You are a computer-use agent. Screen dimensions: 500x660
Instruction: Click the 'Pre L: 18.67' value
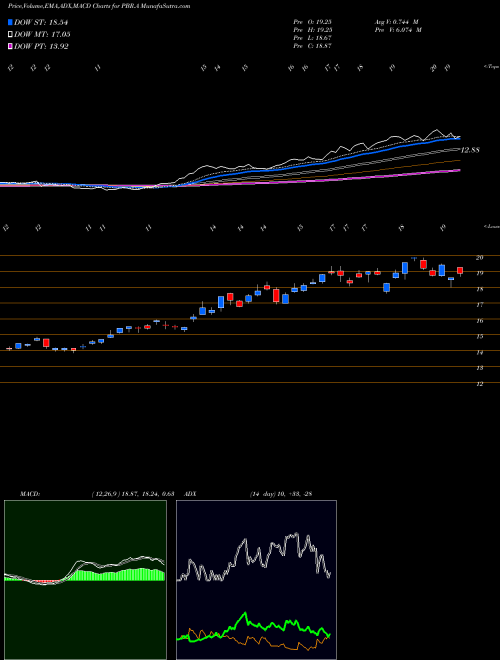313,38
